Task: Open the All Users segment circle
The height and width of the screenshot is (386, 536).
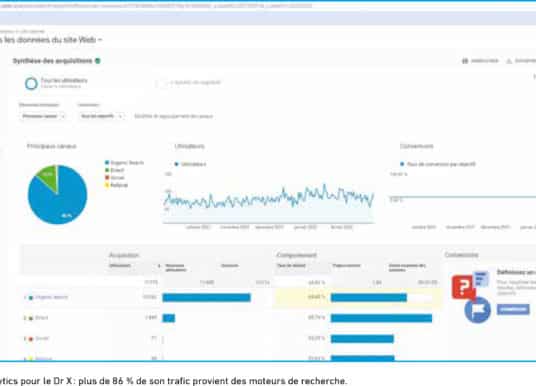Action: pos(31,83)
